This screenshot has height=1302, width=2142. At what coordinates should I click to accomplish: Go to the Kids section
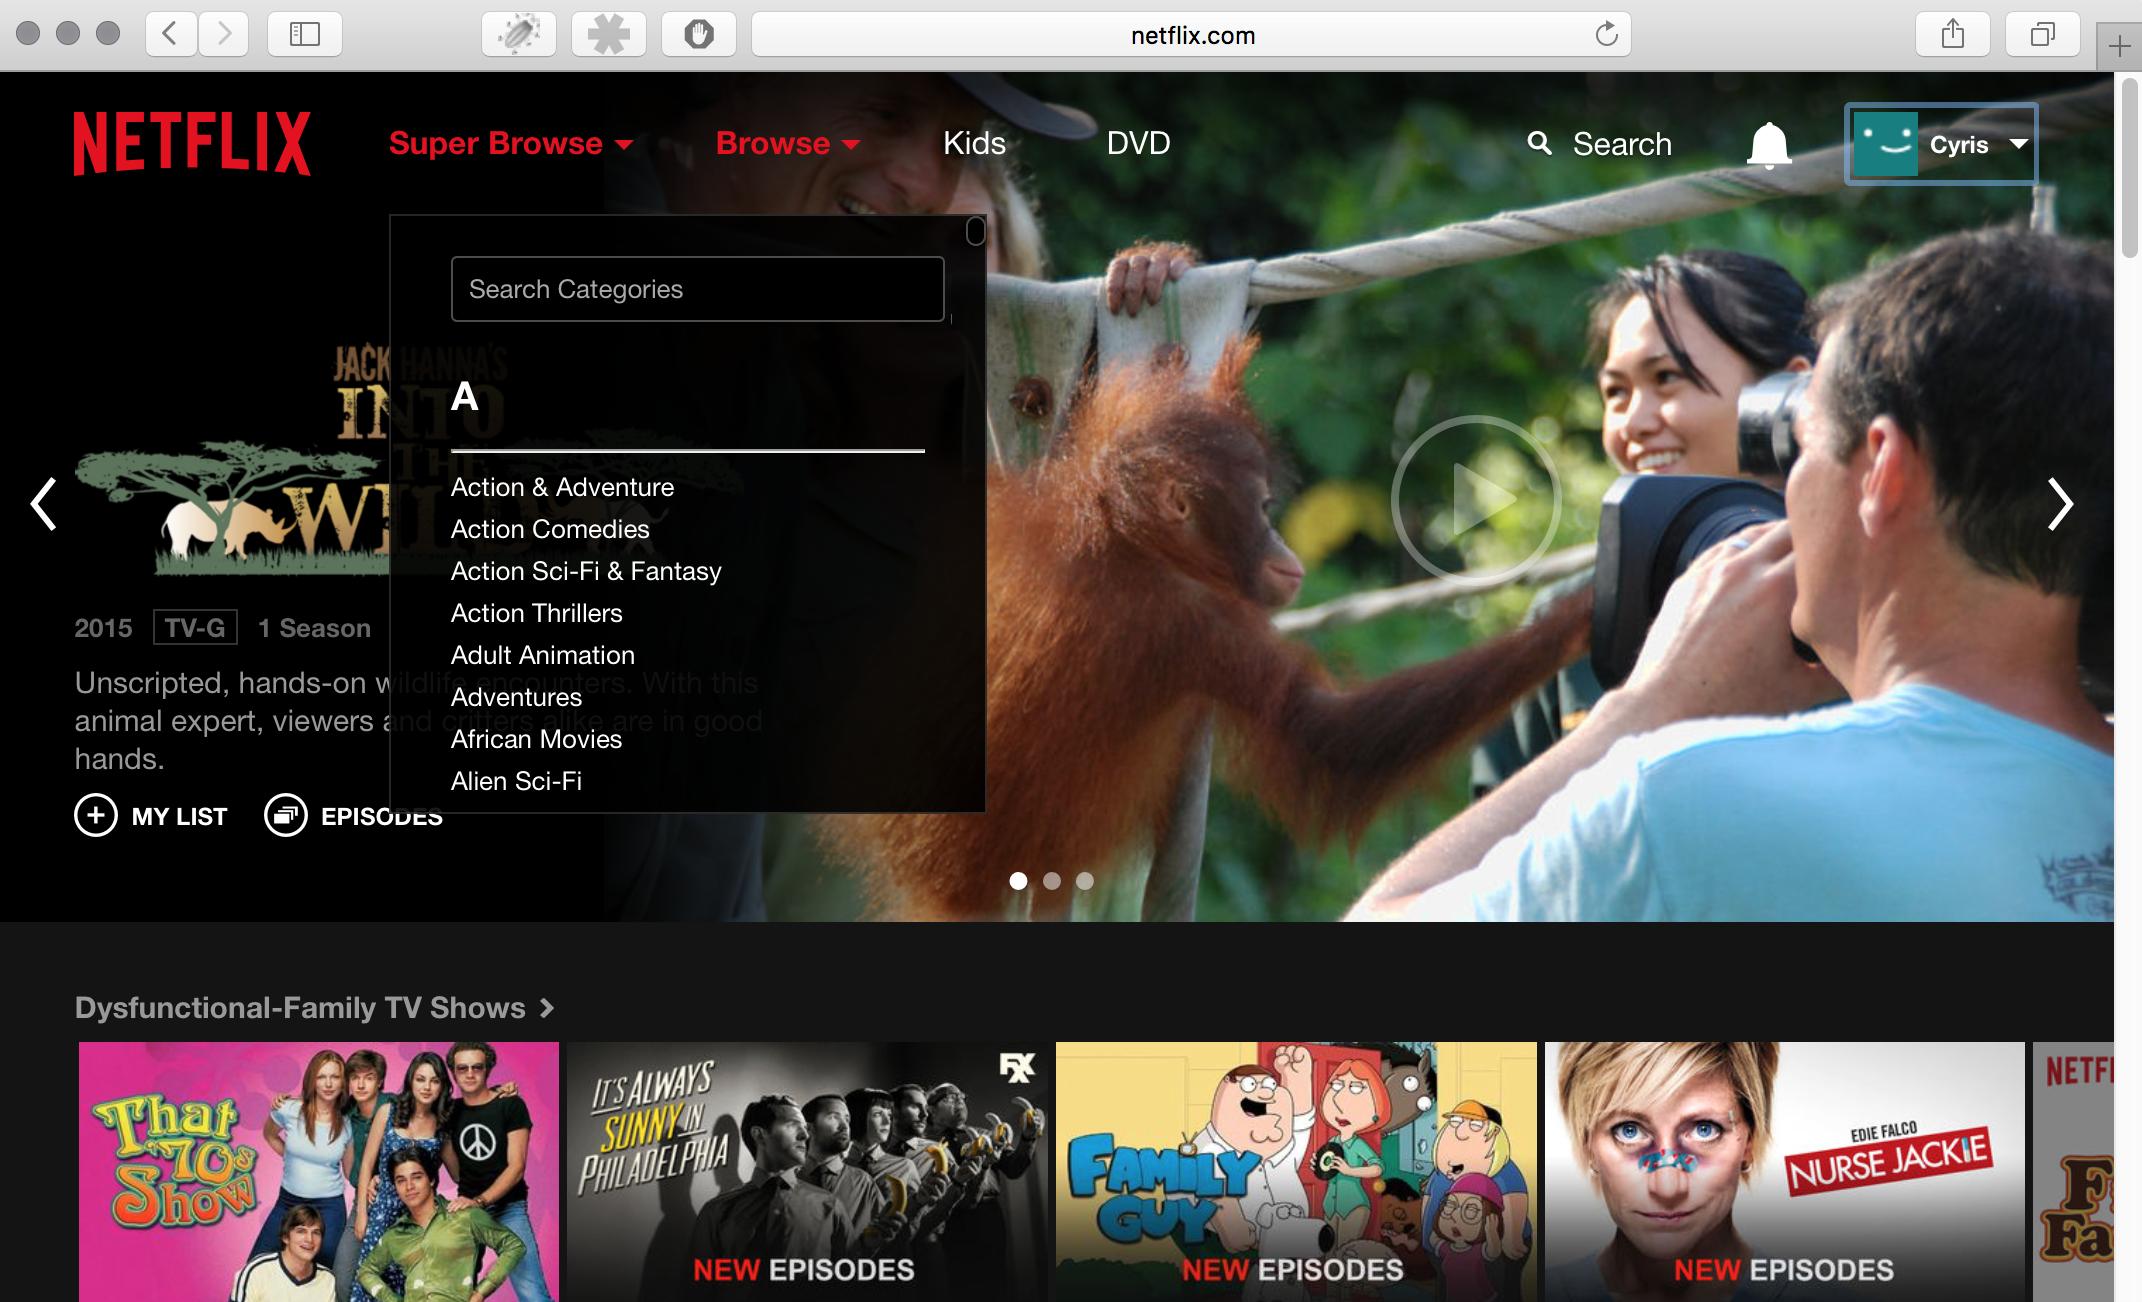[x=974, y=144]
